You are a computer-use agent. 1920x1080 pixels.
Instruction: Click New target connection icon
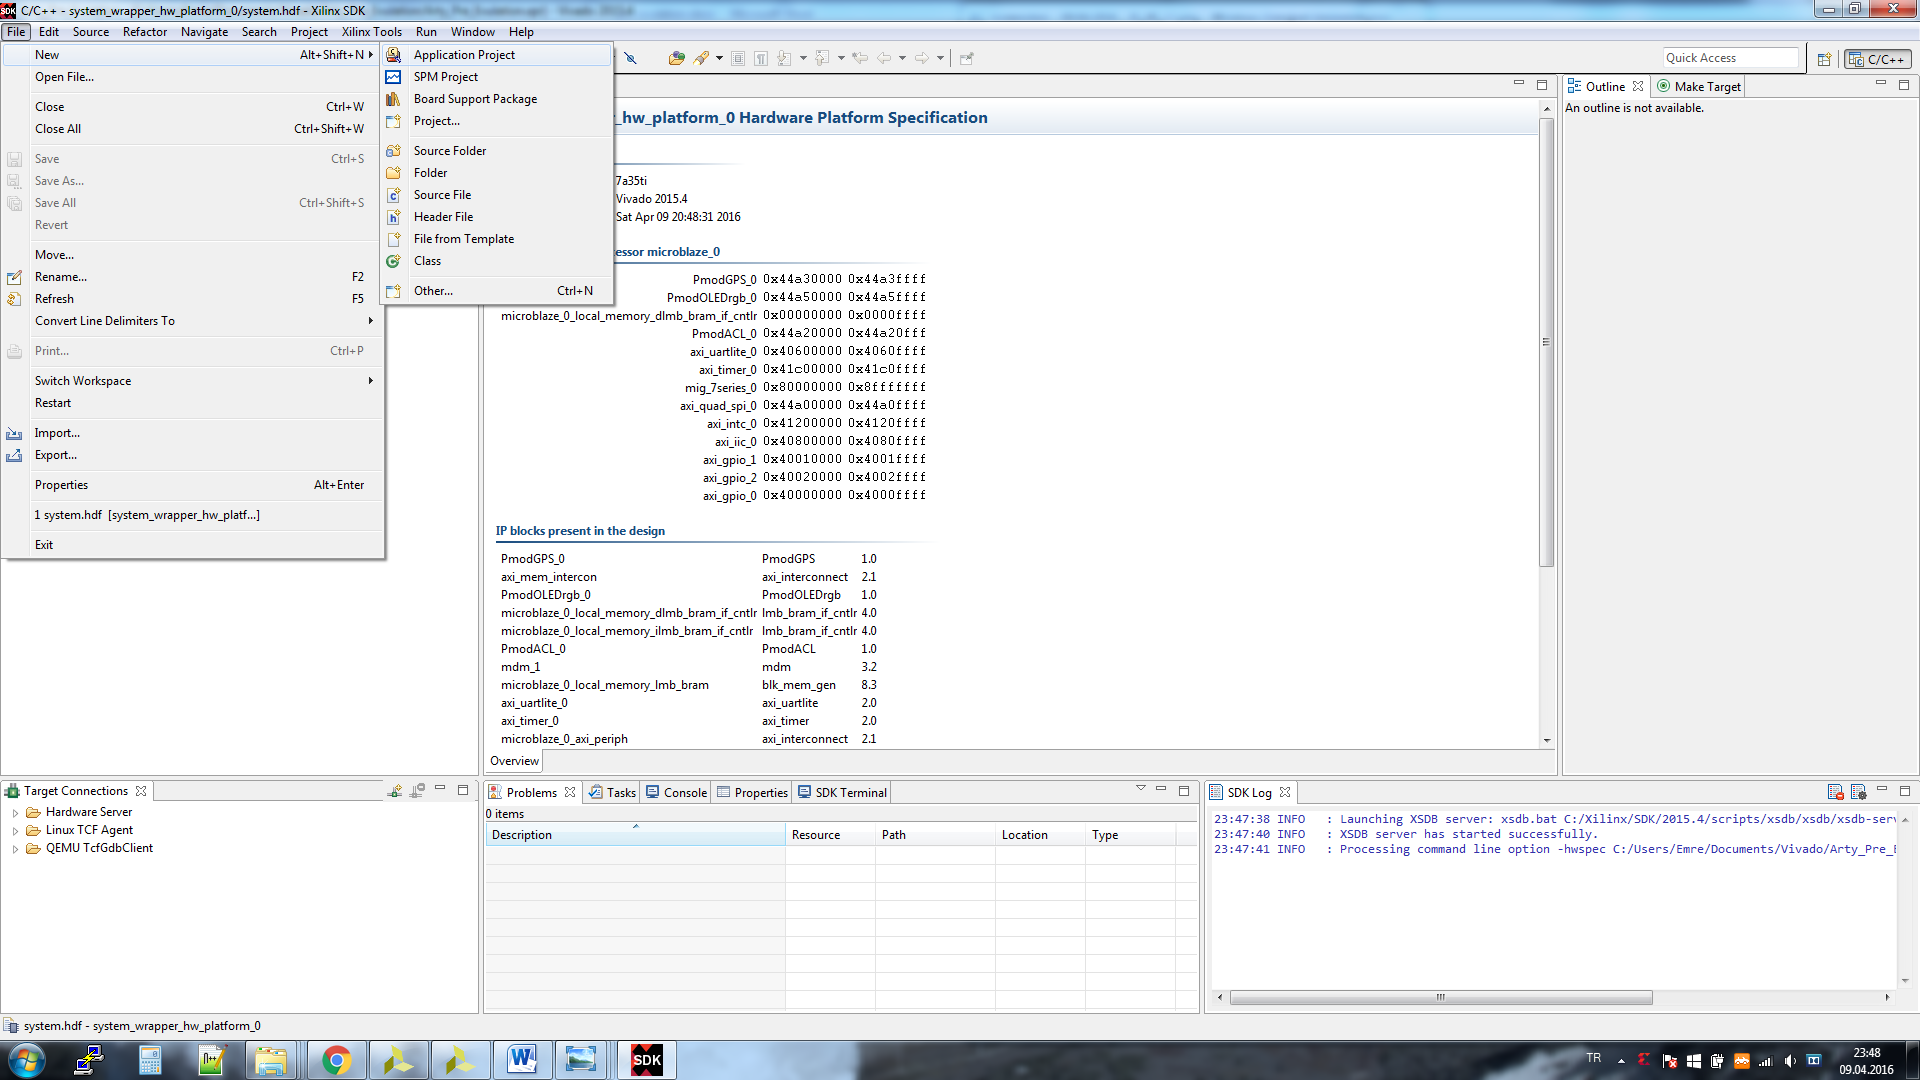coord(395,791)
